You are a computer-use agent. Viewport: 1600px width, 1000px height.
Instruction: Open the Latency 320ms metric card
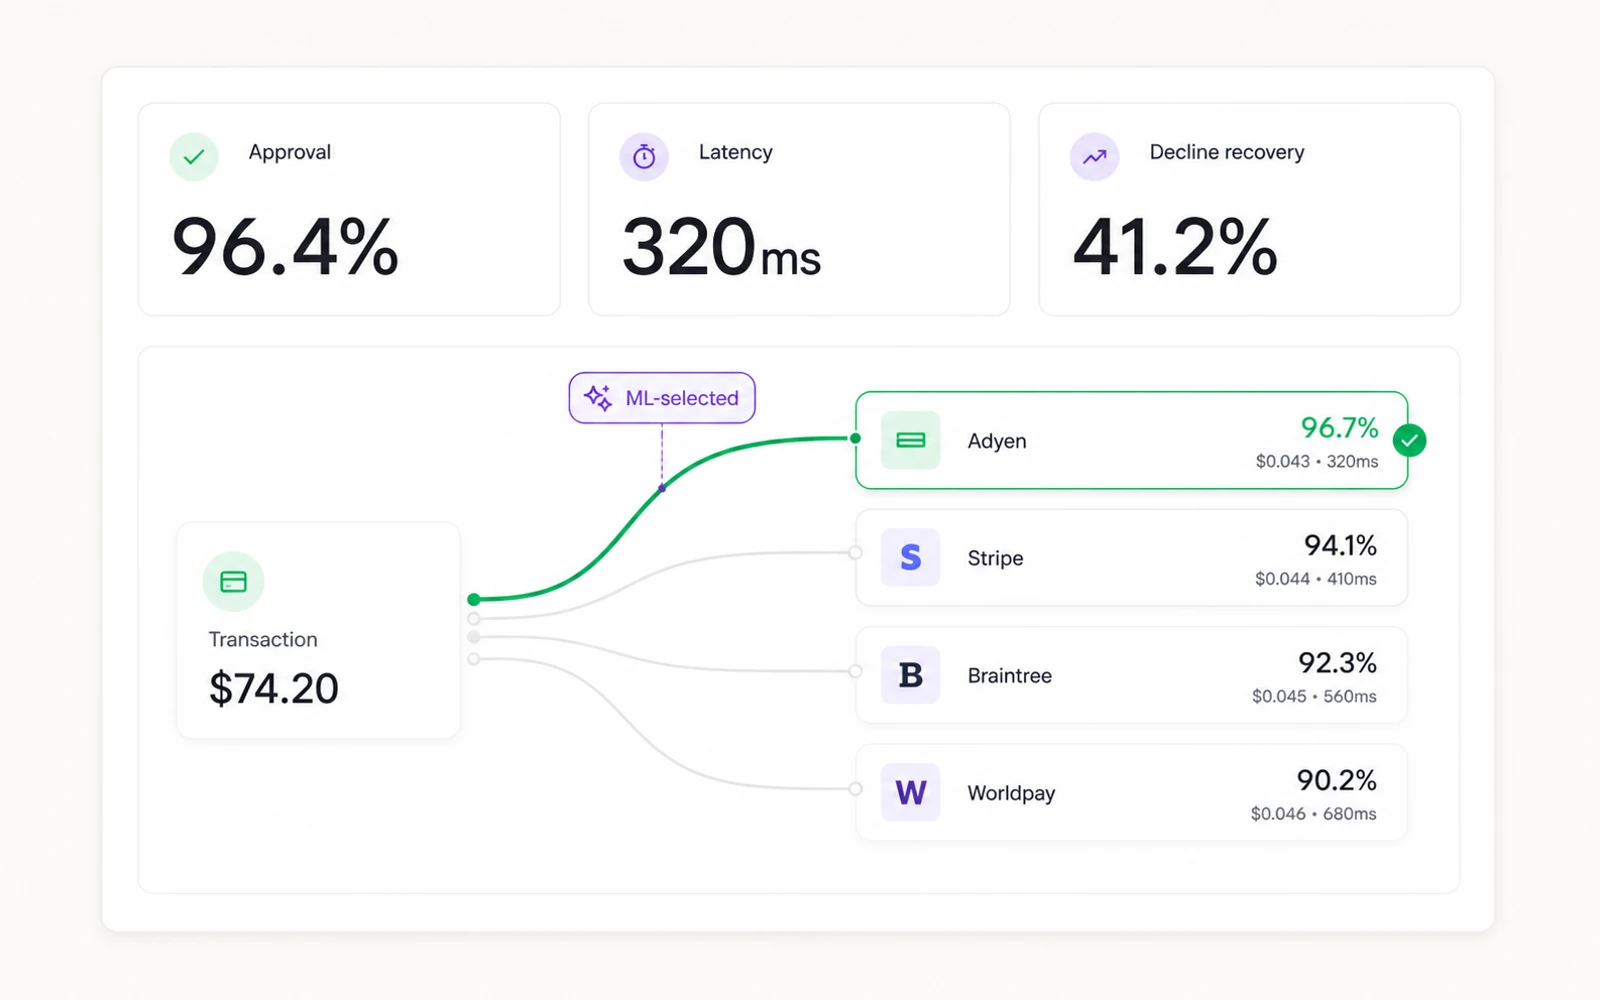point(799,209)
